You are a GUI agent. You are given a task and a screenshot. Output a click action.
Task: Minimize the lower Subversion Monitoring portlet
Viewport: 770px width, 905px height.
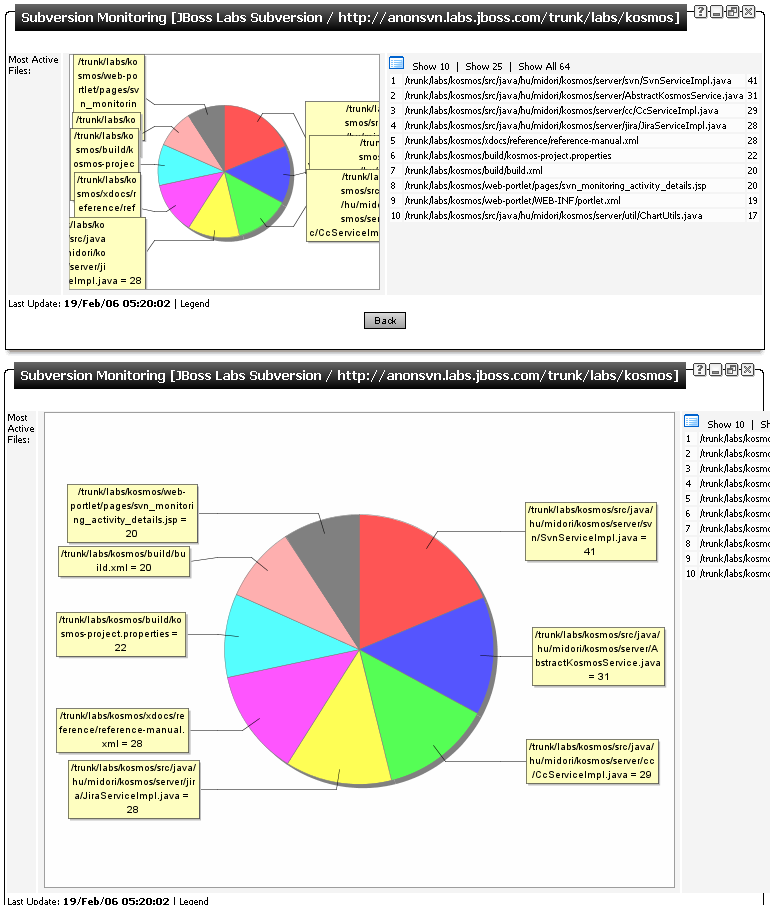pyautogui.click(x=716, y=370)
